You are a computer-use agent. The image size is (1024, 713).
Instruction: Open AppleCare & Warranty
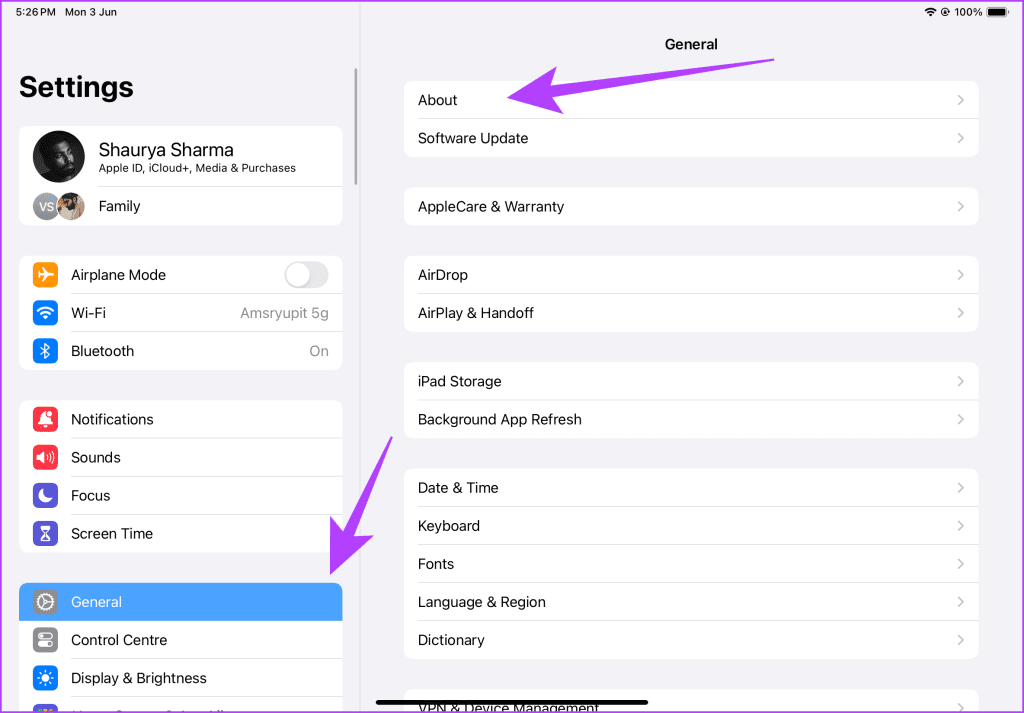[690, 206]
